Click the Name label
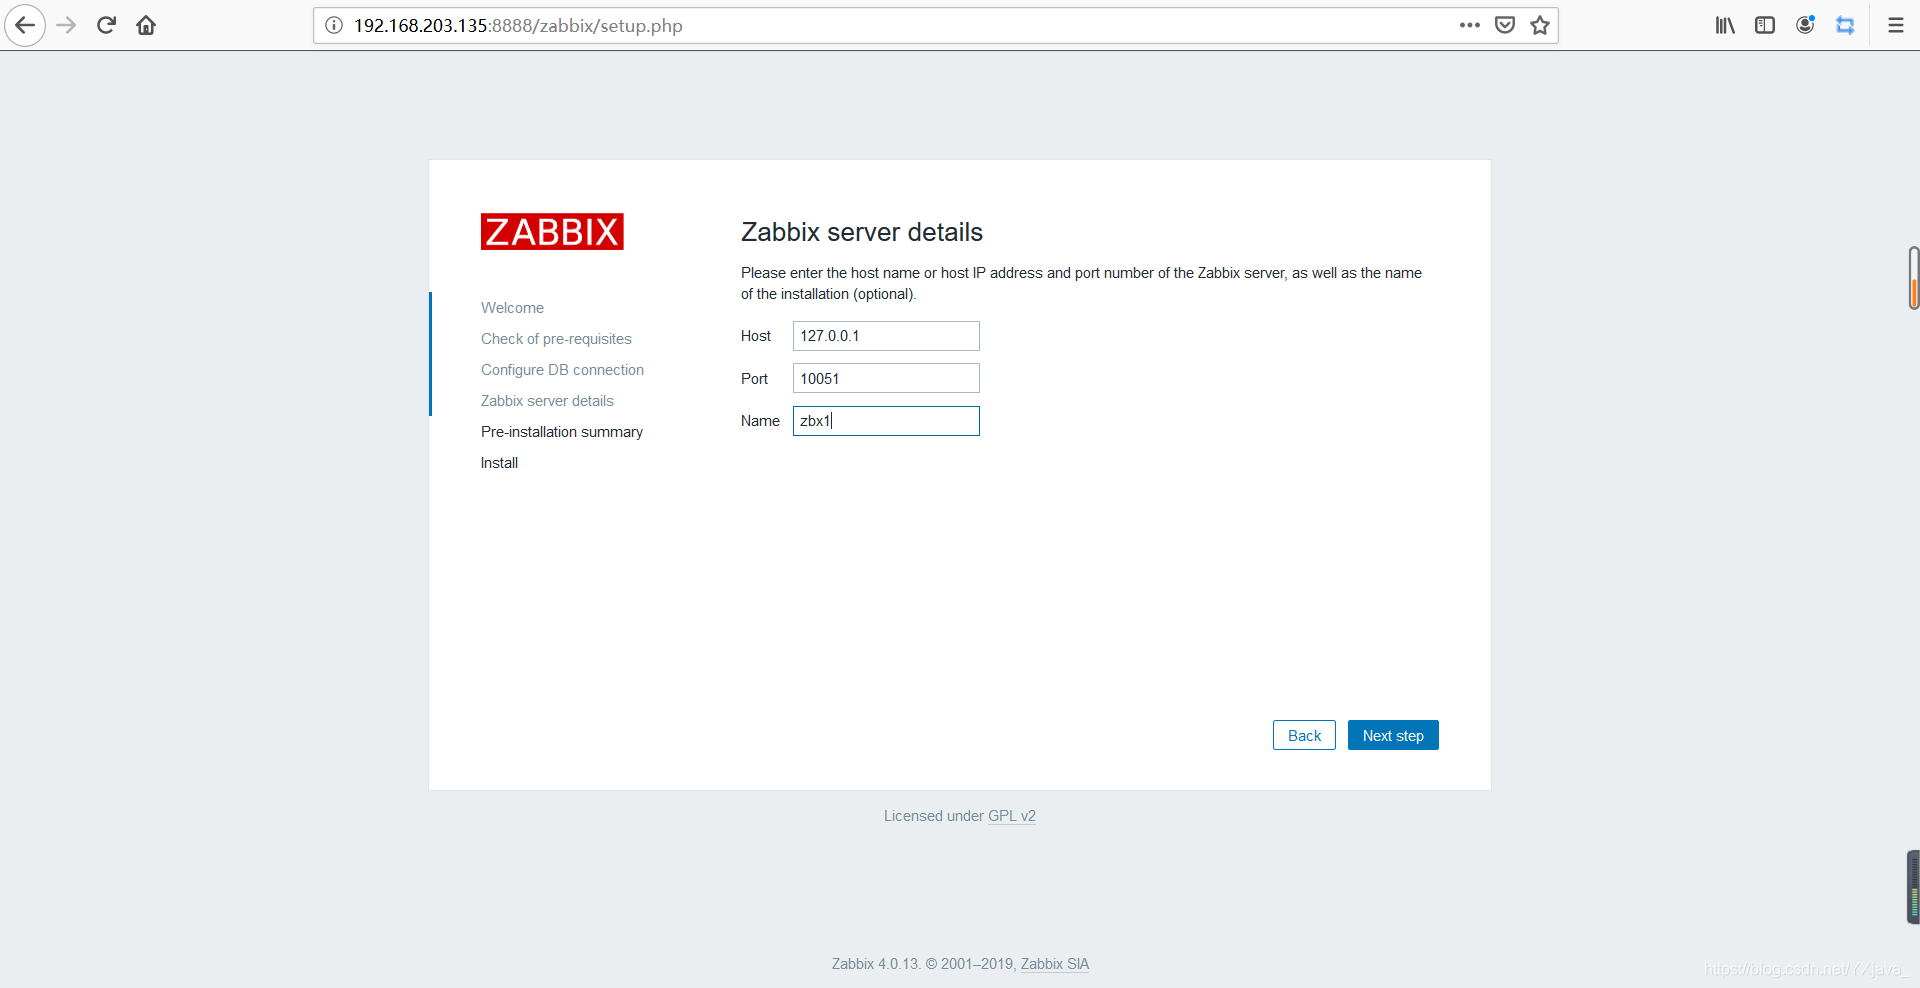 point(760,421)
